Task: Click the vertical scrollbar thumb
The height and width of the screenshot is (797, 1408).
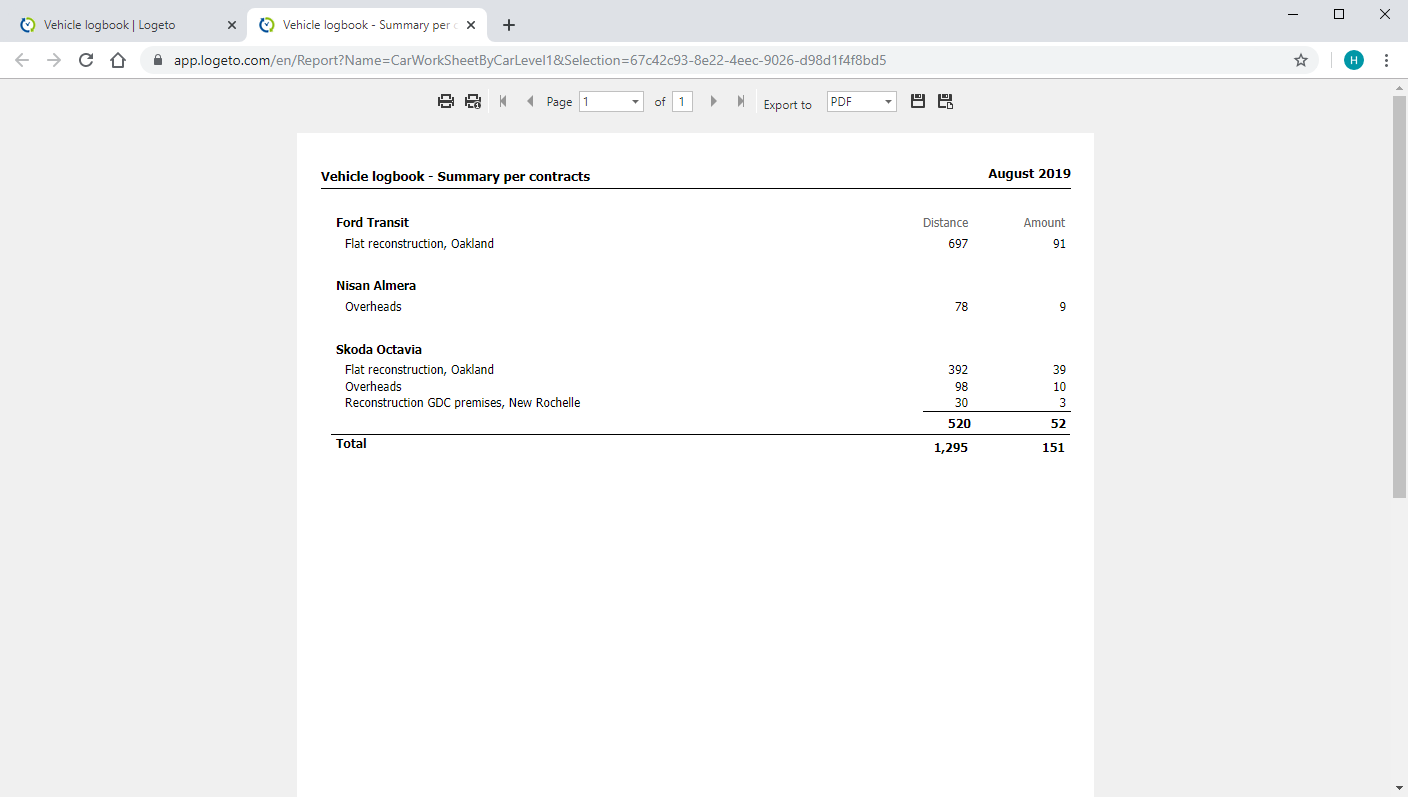Action: (x=1400, y=297)
